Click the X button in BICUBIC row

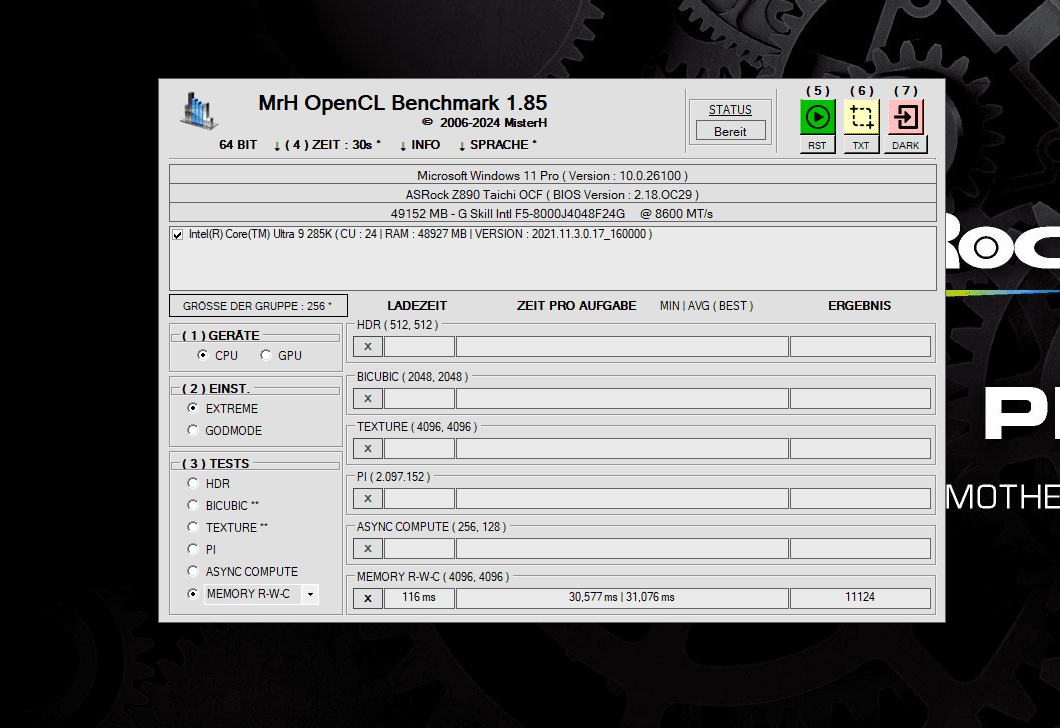368,399
